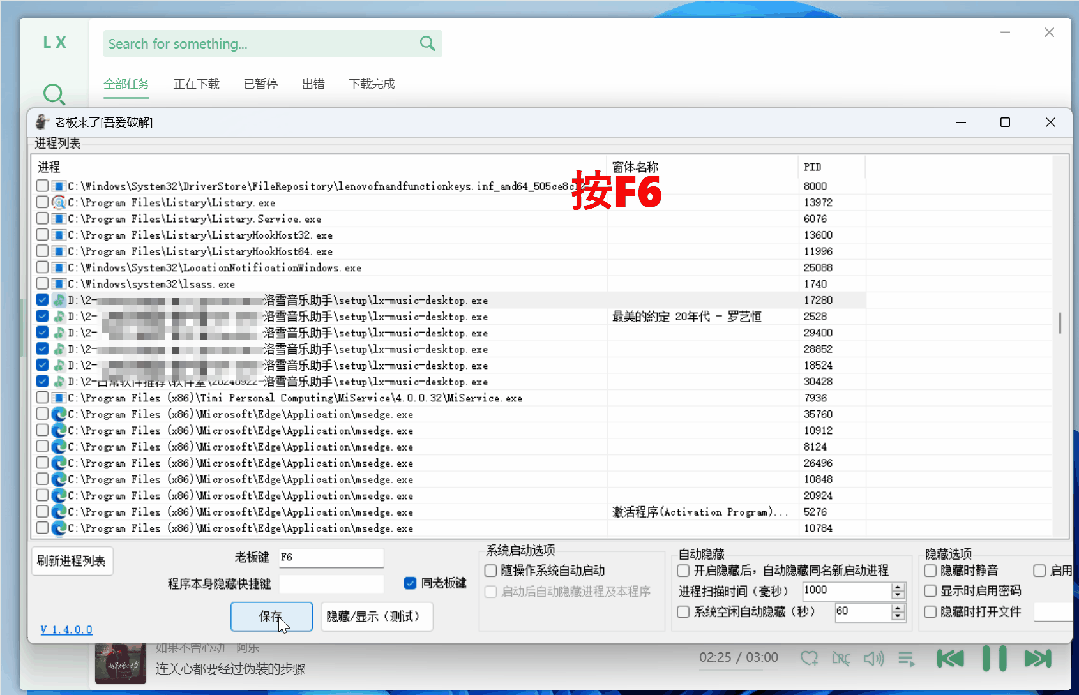
Task: Toggle the 同老板键 checkbox
Action: [410, 583]
